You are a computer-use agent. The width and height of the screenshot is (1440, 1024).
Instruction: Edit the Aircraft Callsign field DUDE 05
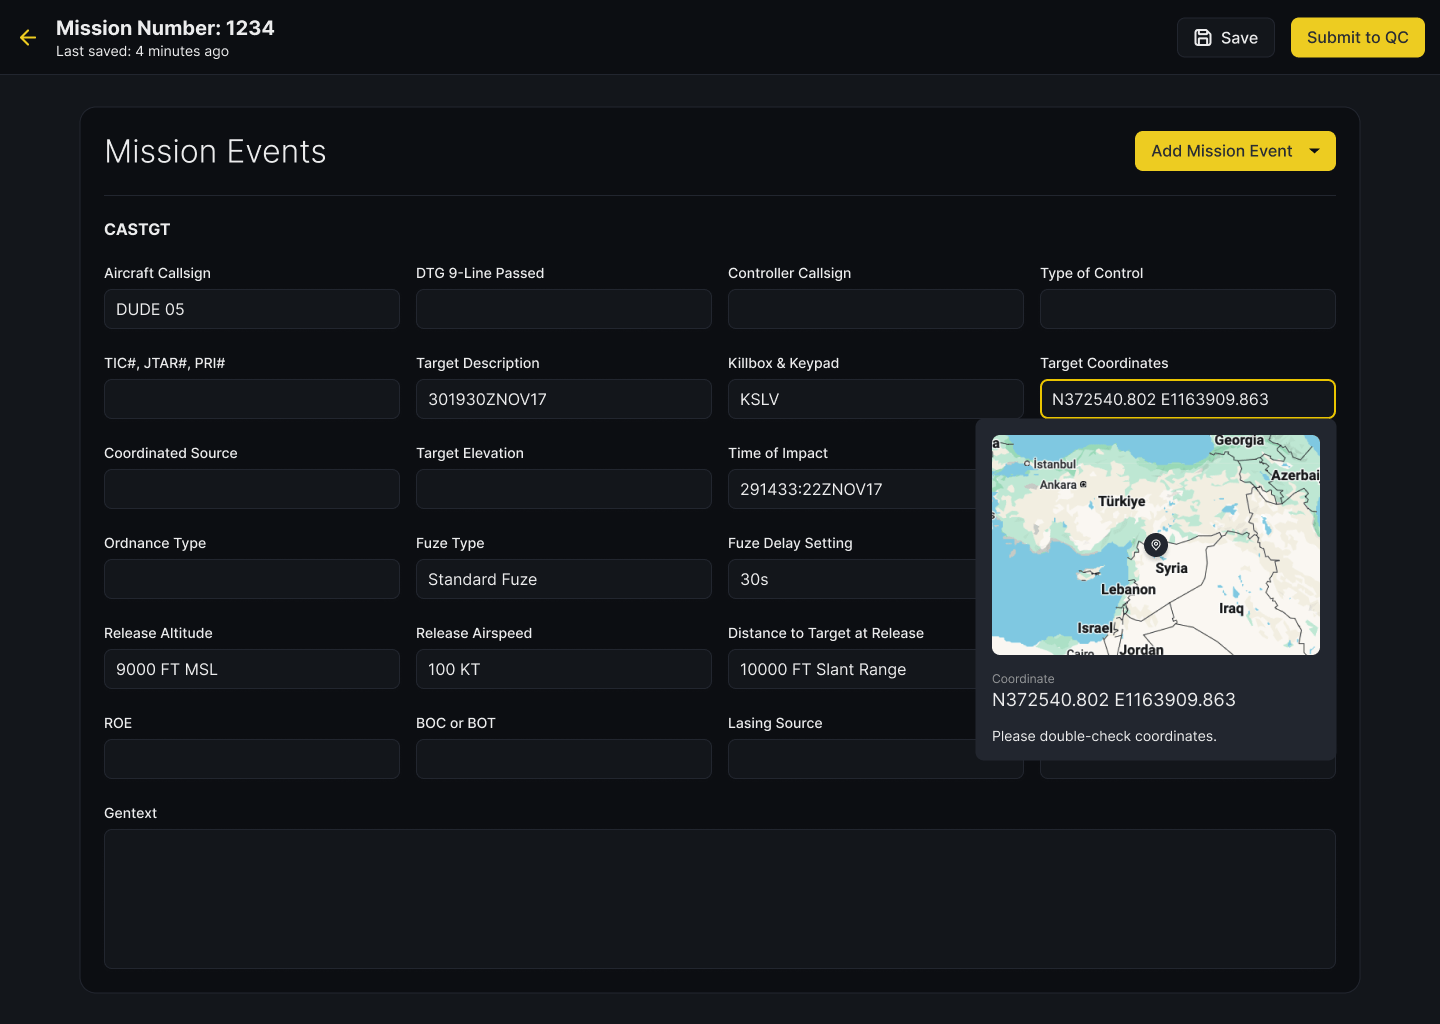point(252,309)
